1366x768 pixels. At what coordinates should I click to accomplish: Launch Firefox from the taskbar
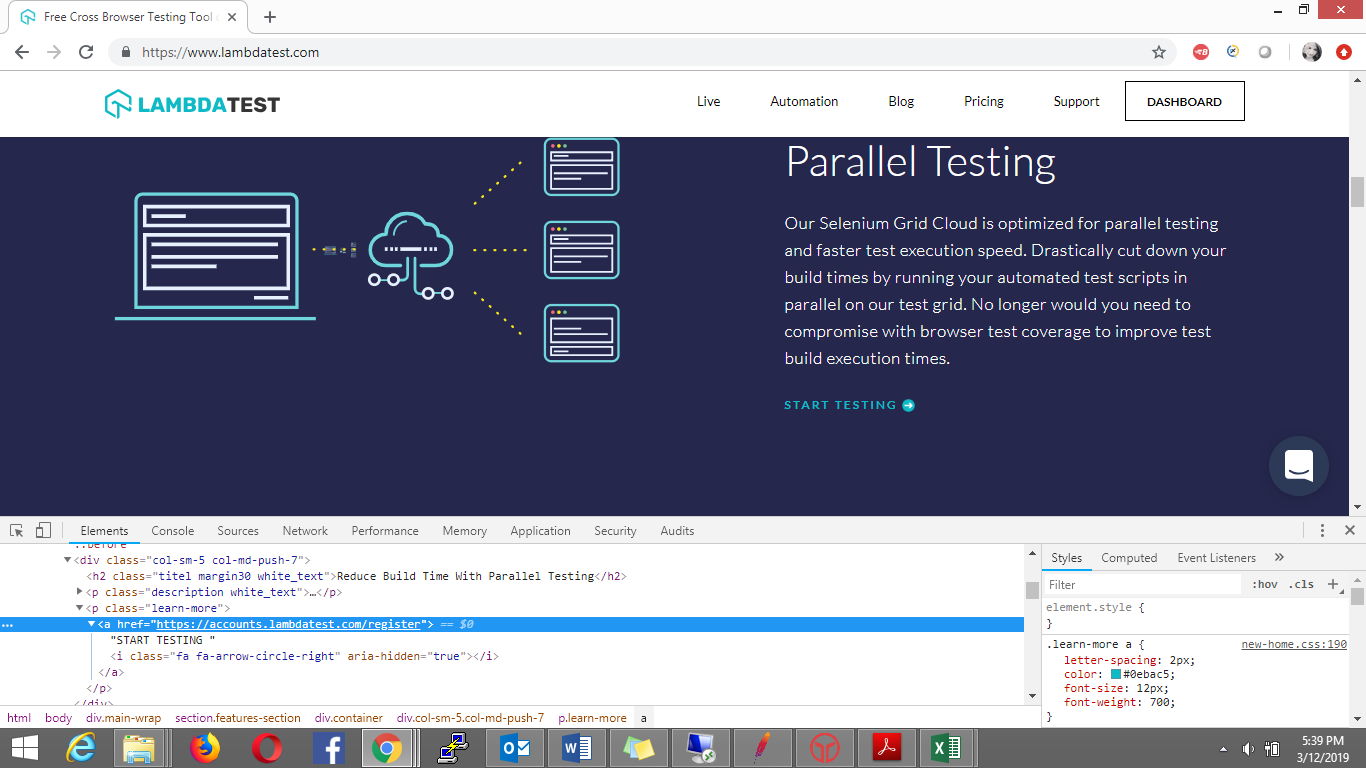pyautogui.click(x=205, y=748)
